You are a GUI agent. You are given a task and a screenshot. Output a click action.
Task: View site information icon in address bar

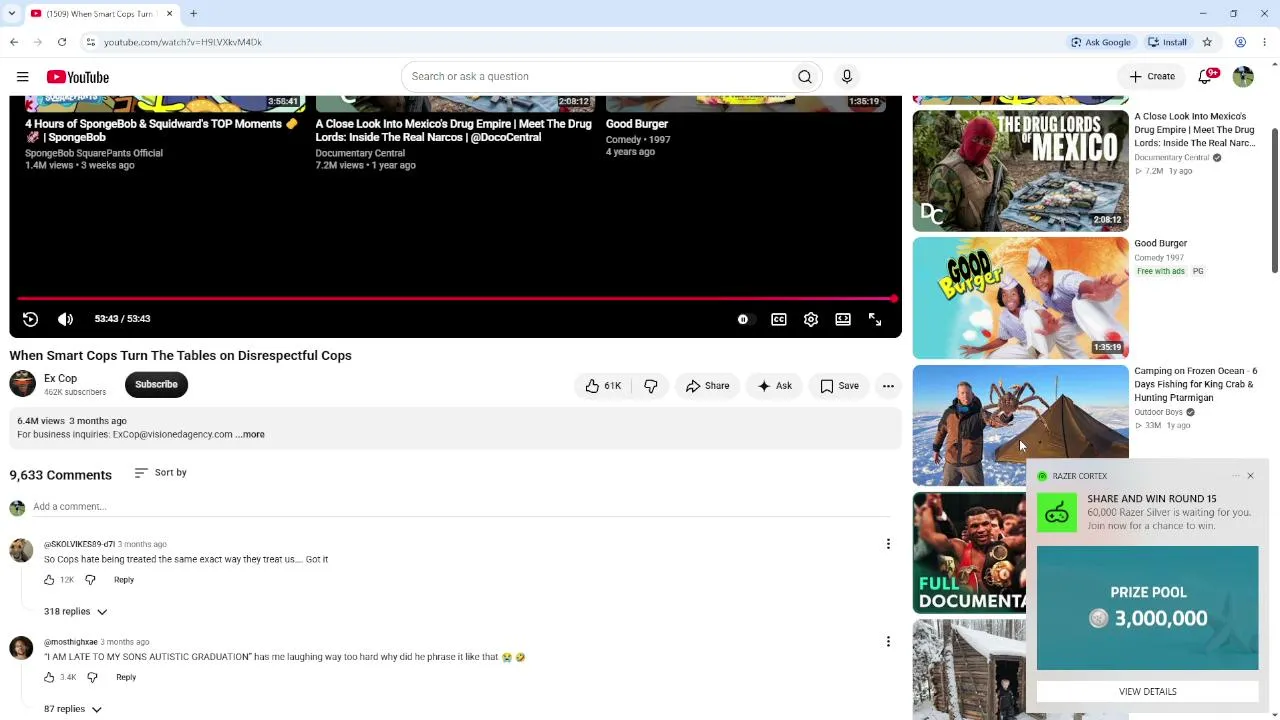(x=90, y=42)
